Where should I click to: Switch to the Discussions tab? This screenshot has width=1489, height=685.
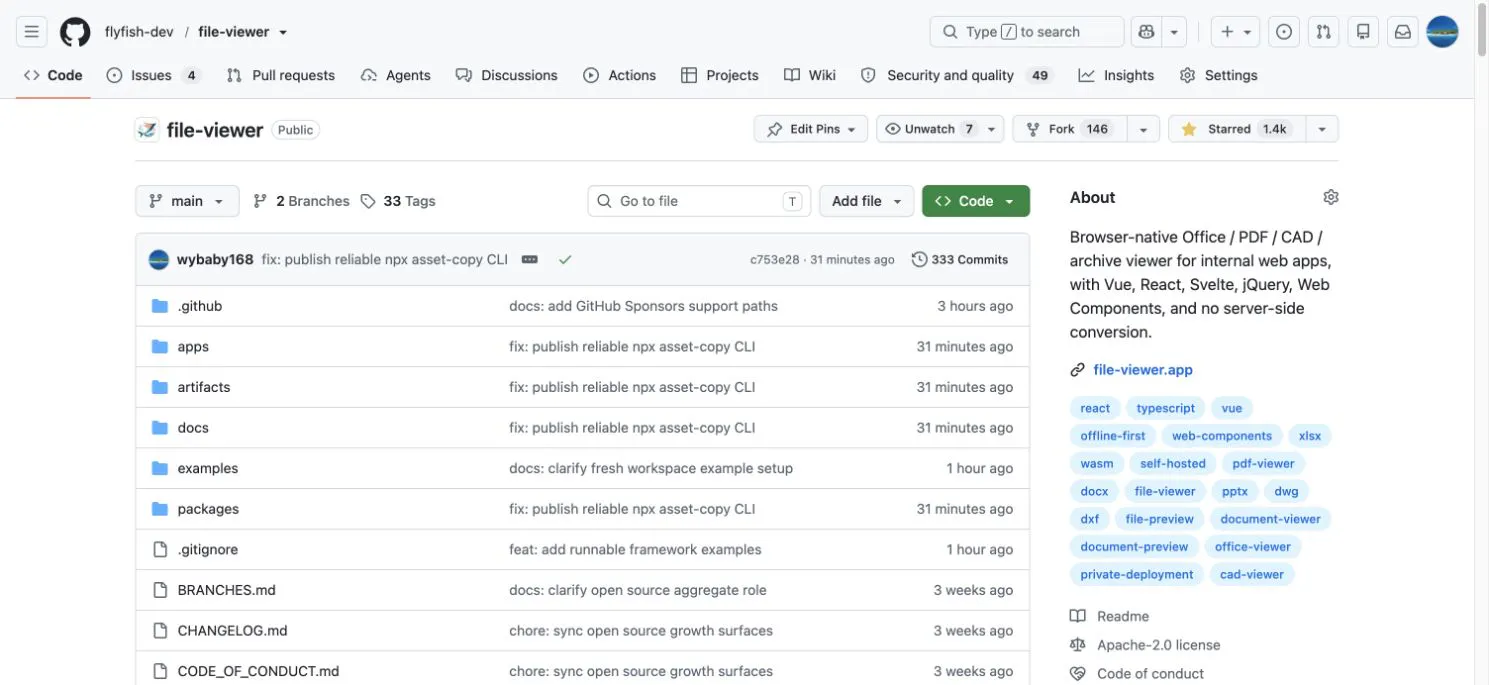pyautogui.click(x=506, y=75)
